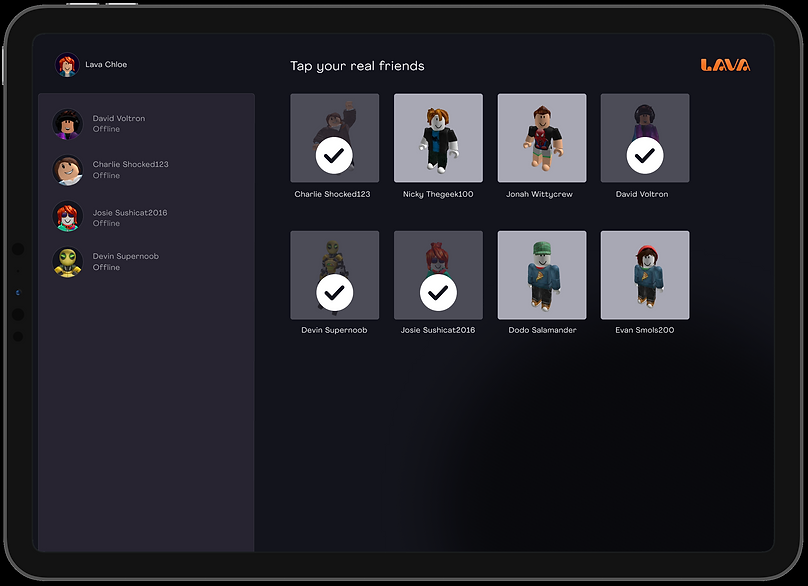Select Devin Supernoob name in the sidebar list

pos(126,256)
